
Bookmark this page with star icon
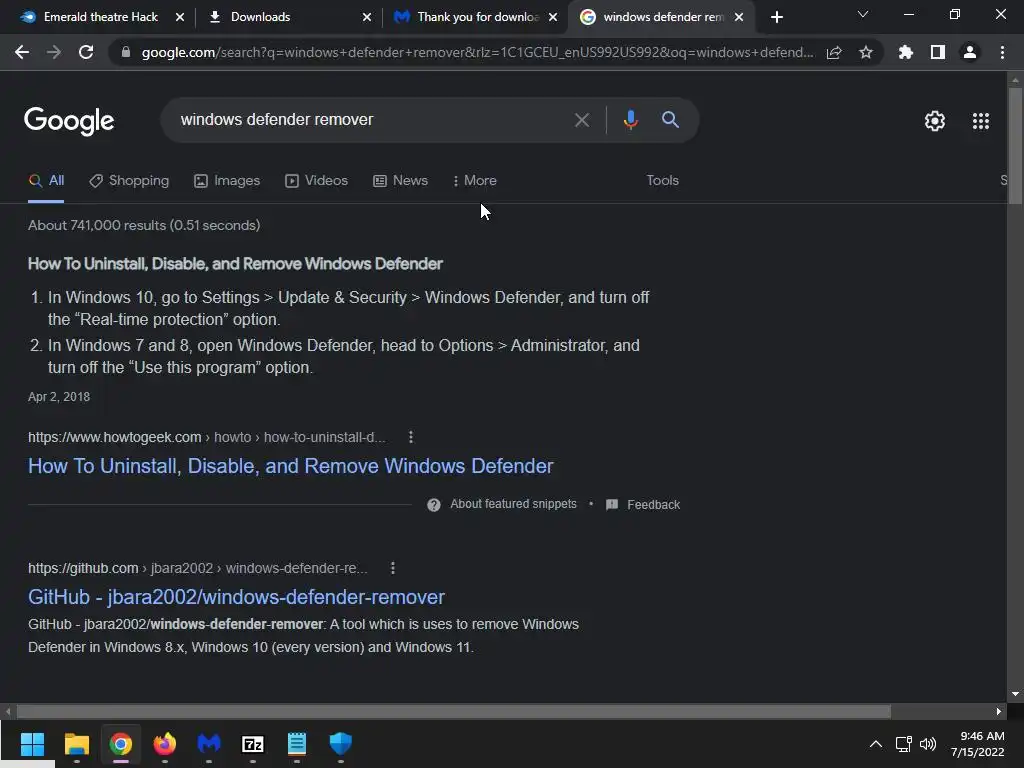(865, 52)
